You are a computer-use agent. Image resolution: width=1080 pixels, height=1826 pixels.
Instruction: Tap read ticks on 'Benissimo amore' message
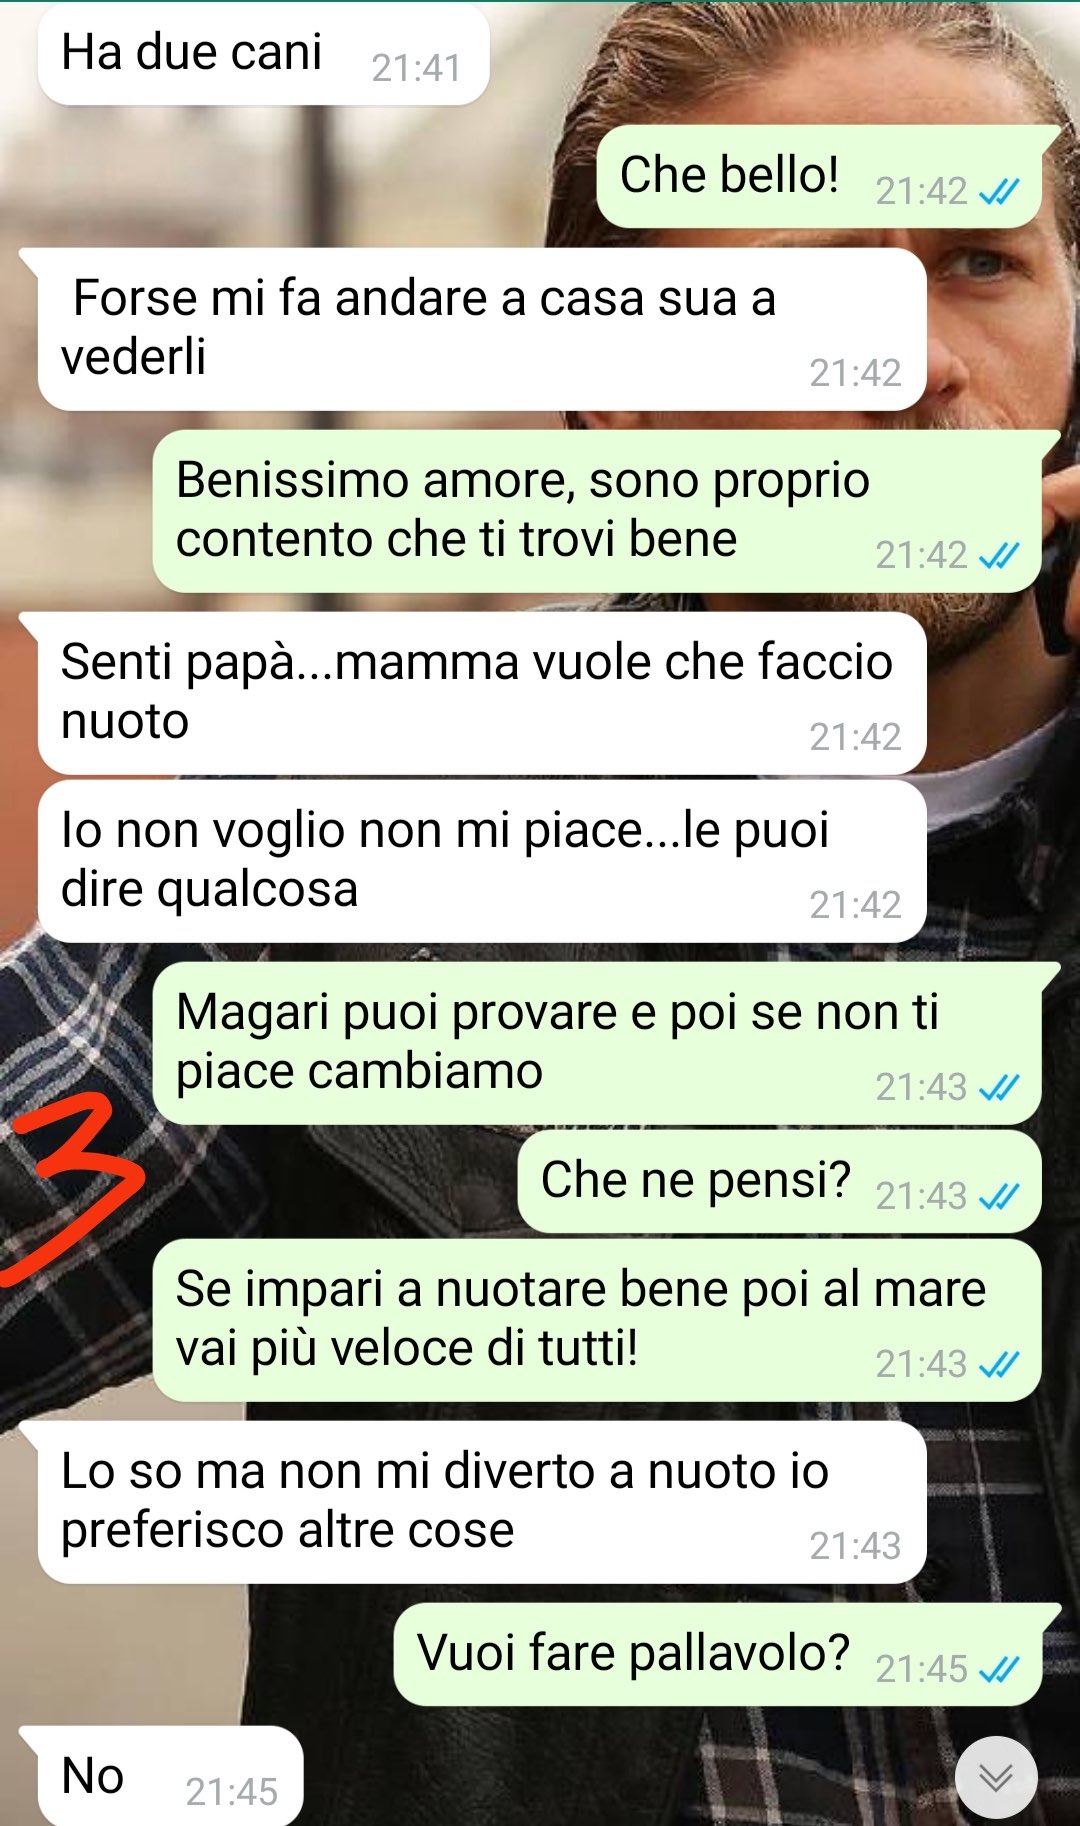[999, 555]
